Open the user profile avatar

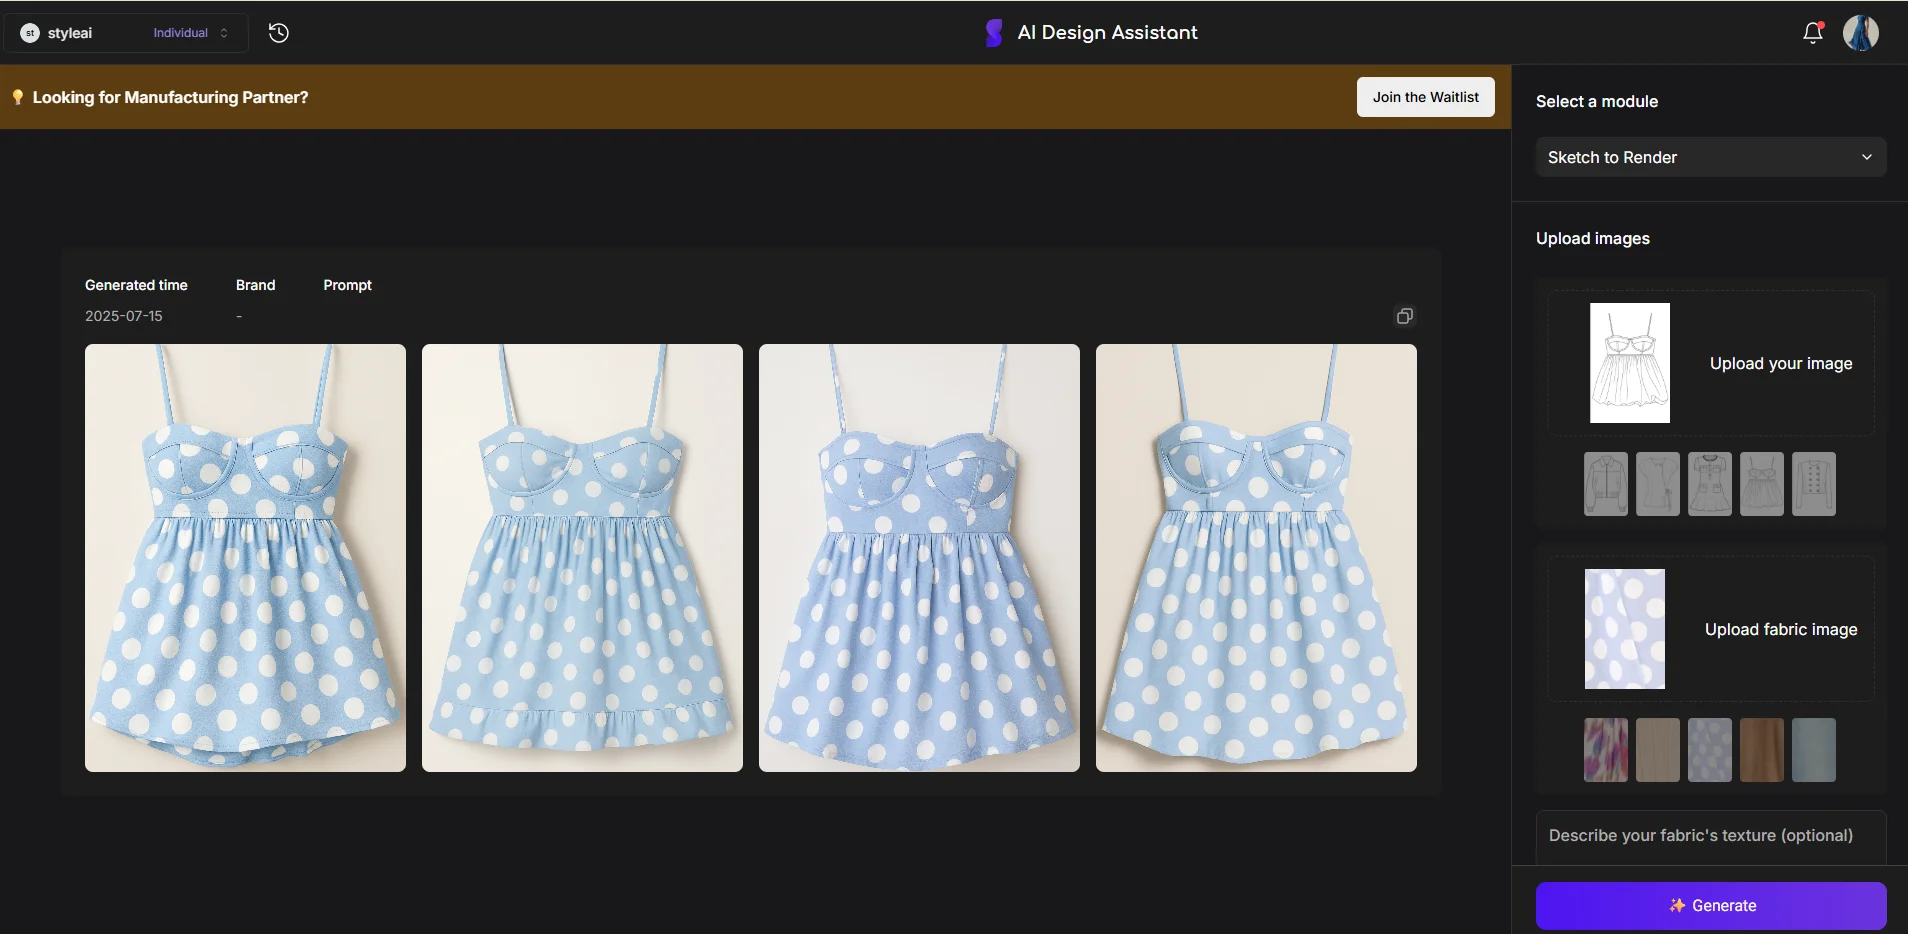click(x=1860, y=33)
